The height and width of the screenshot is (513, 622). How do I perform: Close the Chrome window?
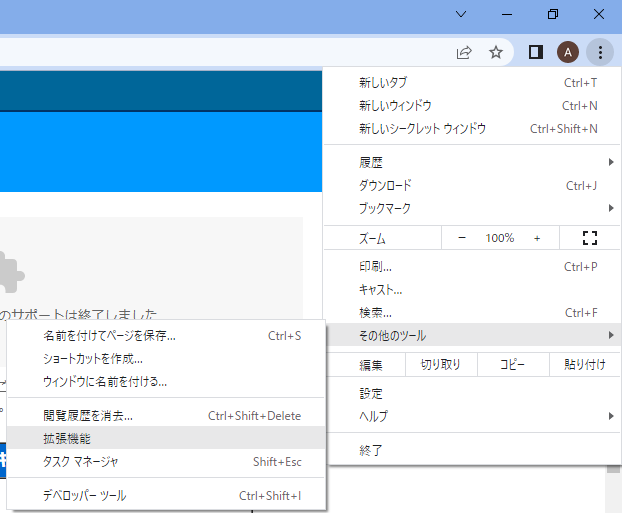[x=599, y=15]
